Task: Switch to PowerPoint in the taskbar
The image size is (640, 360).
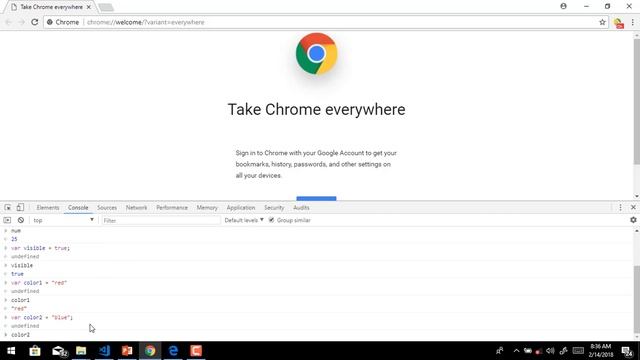Action: [x=127, y=351]
